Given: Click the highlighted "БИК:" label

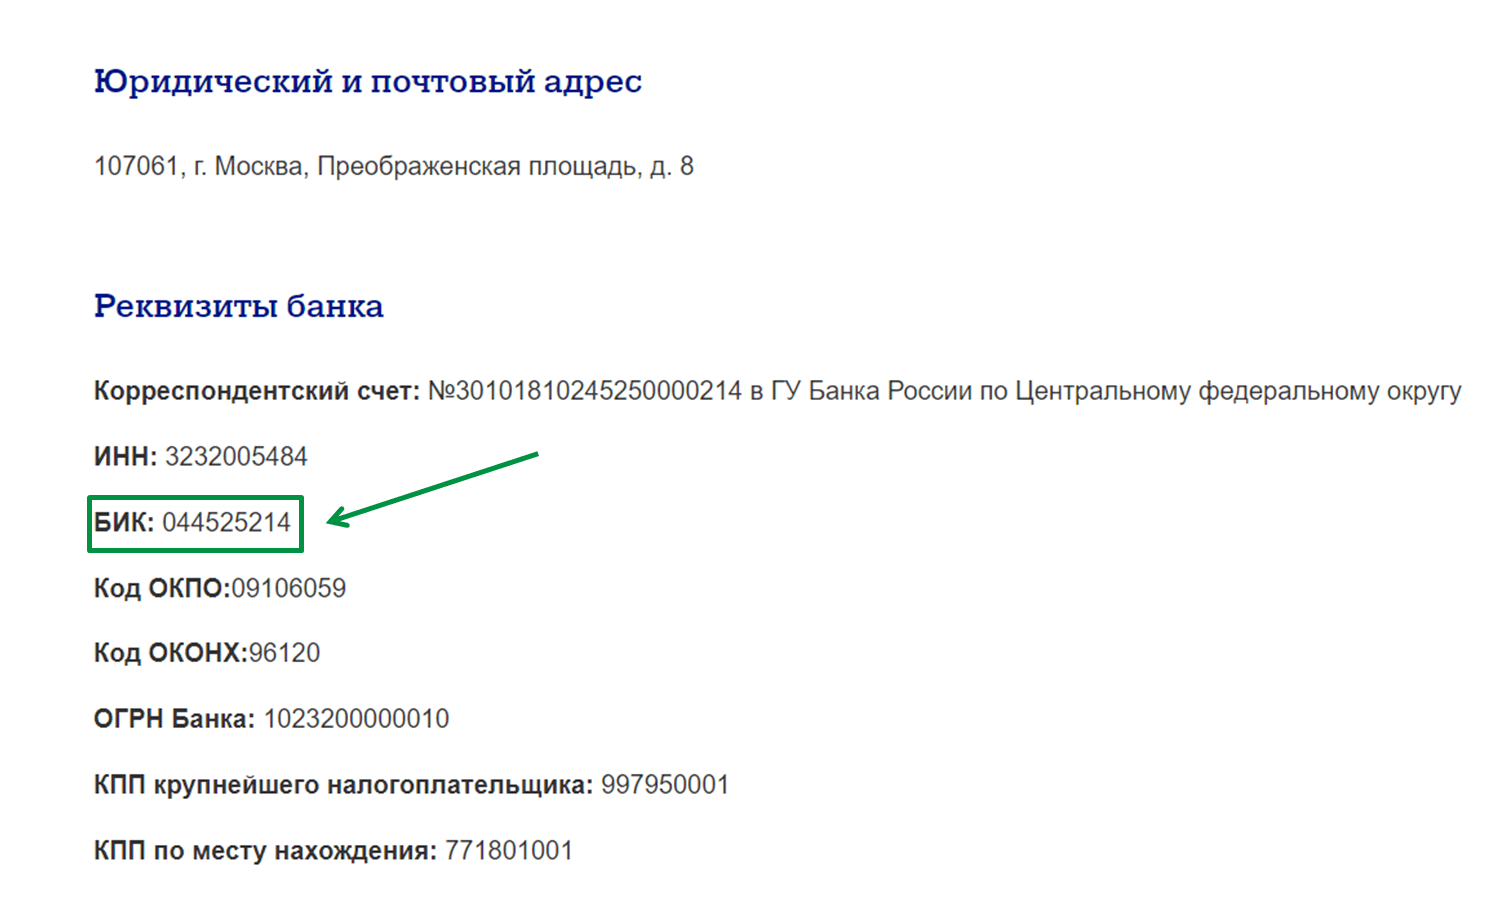Looking at the screenshot, I should pyautogui.click(x=124, y=523).
